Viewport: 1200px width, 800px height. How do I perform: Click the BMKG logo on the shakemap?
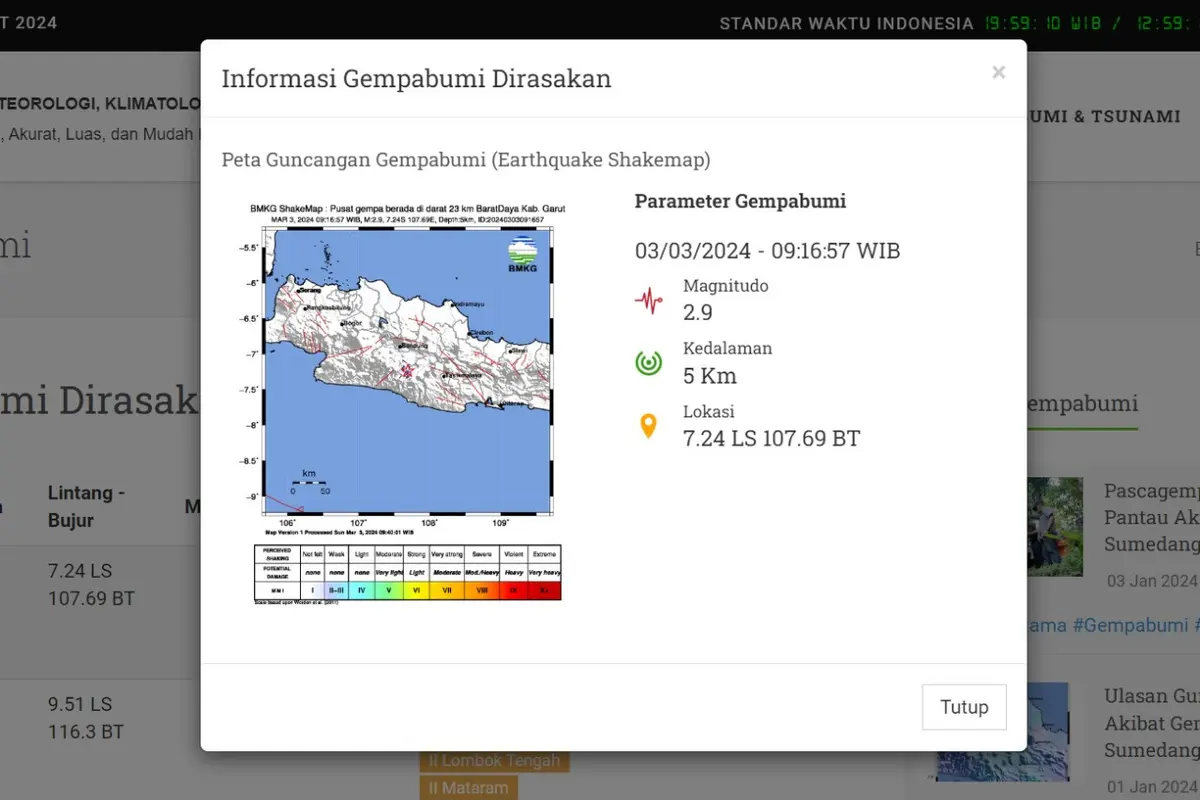[523, 254]
